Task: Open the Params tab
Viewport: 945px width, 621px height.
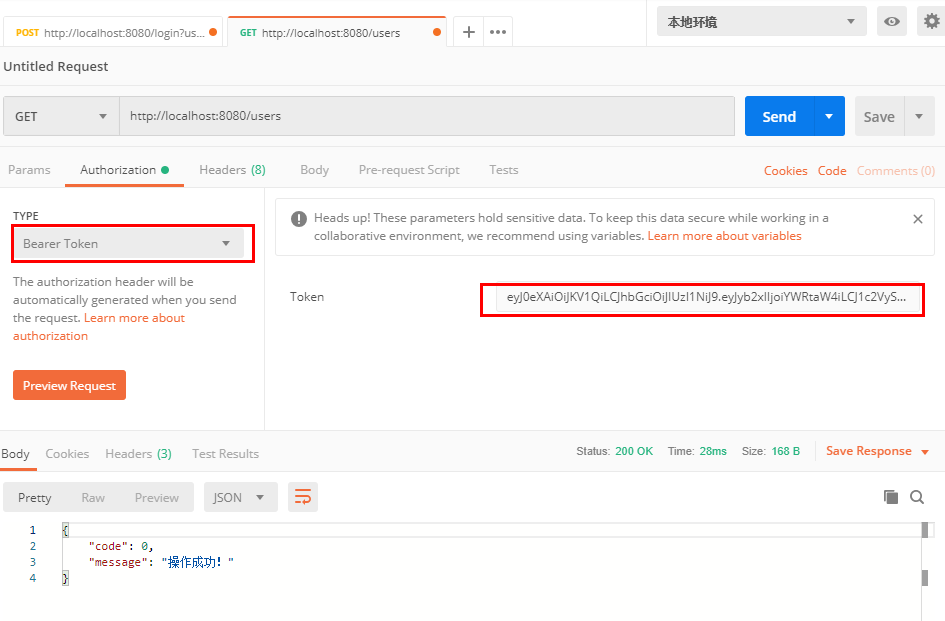Action: click(29, 170)
